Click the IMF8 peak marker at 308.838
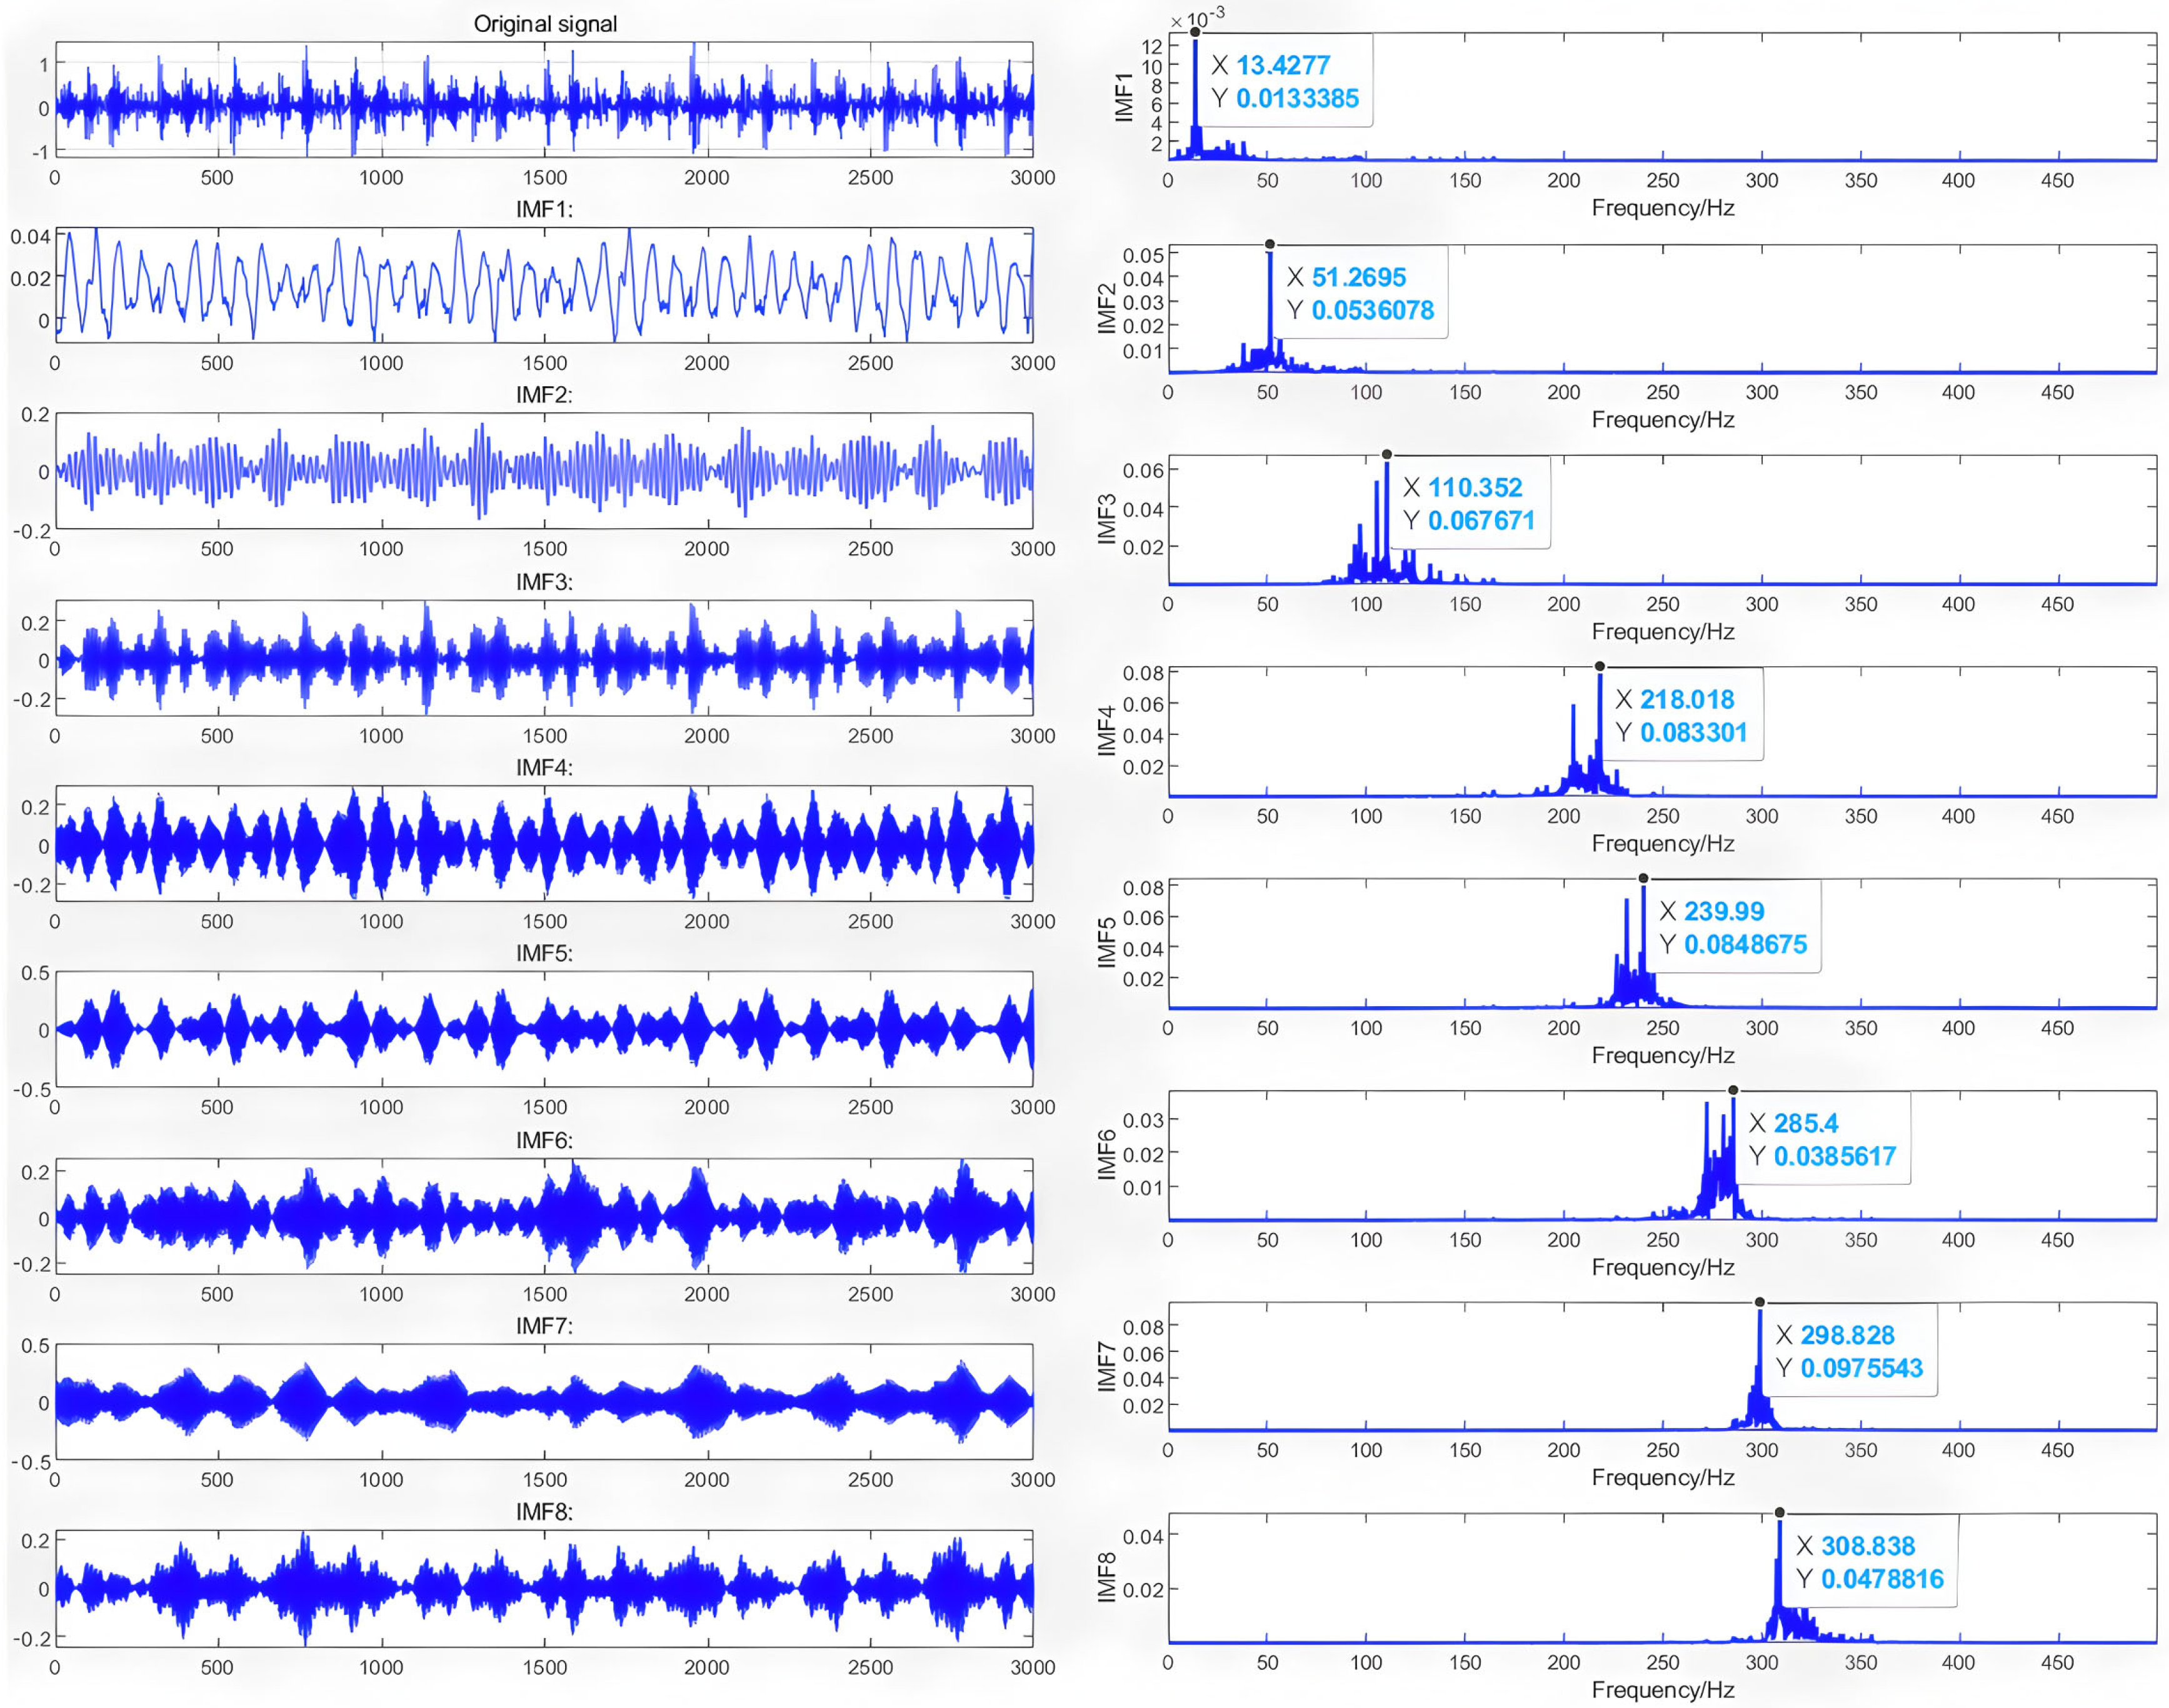Viewport: 2169px width, 1708px height. [x=1780, y=1513]
